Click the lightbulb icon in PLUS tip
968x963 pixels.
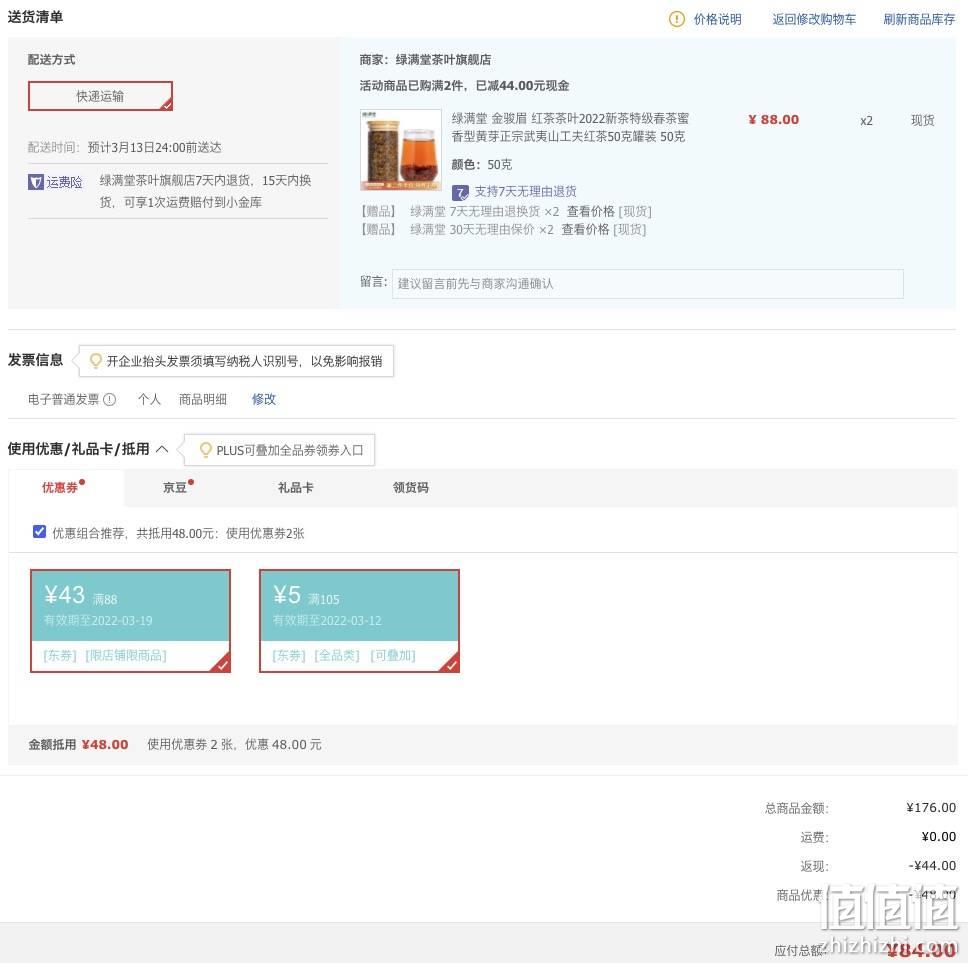click(x=206, y=450)
